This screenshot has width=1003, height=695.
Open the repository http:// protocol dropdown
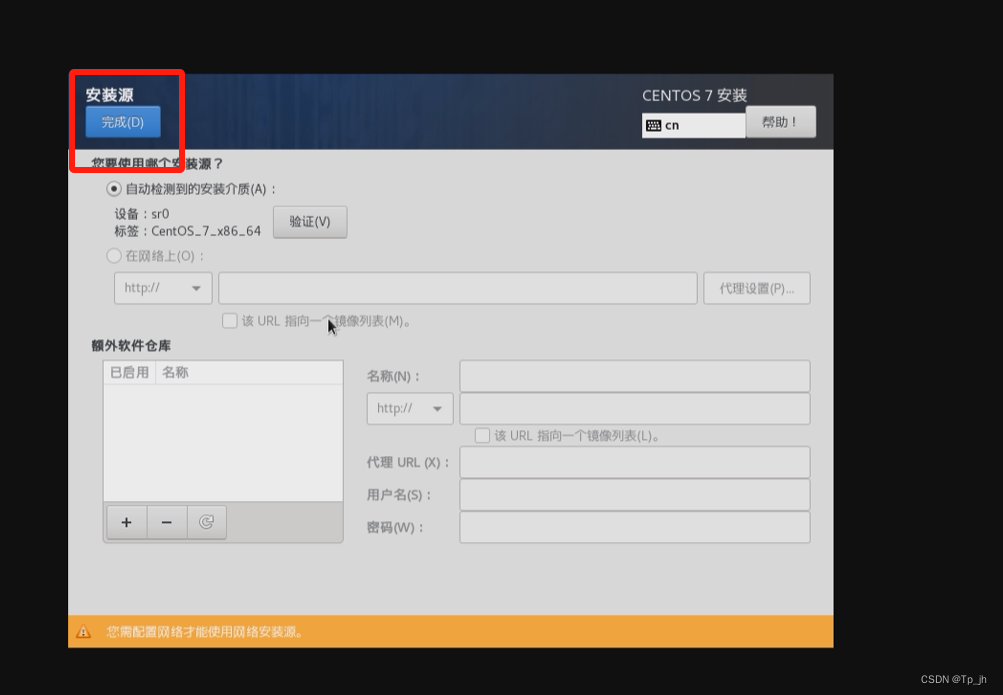tap(410, 409)
